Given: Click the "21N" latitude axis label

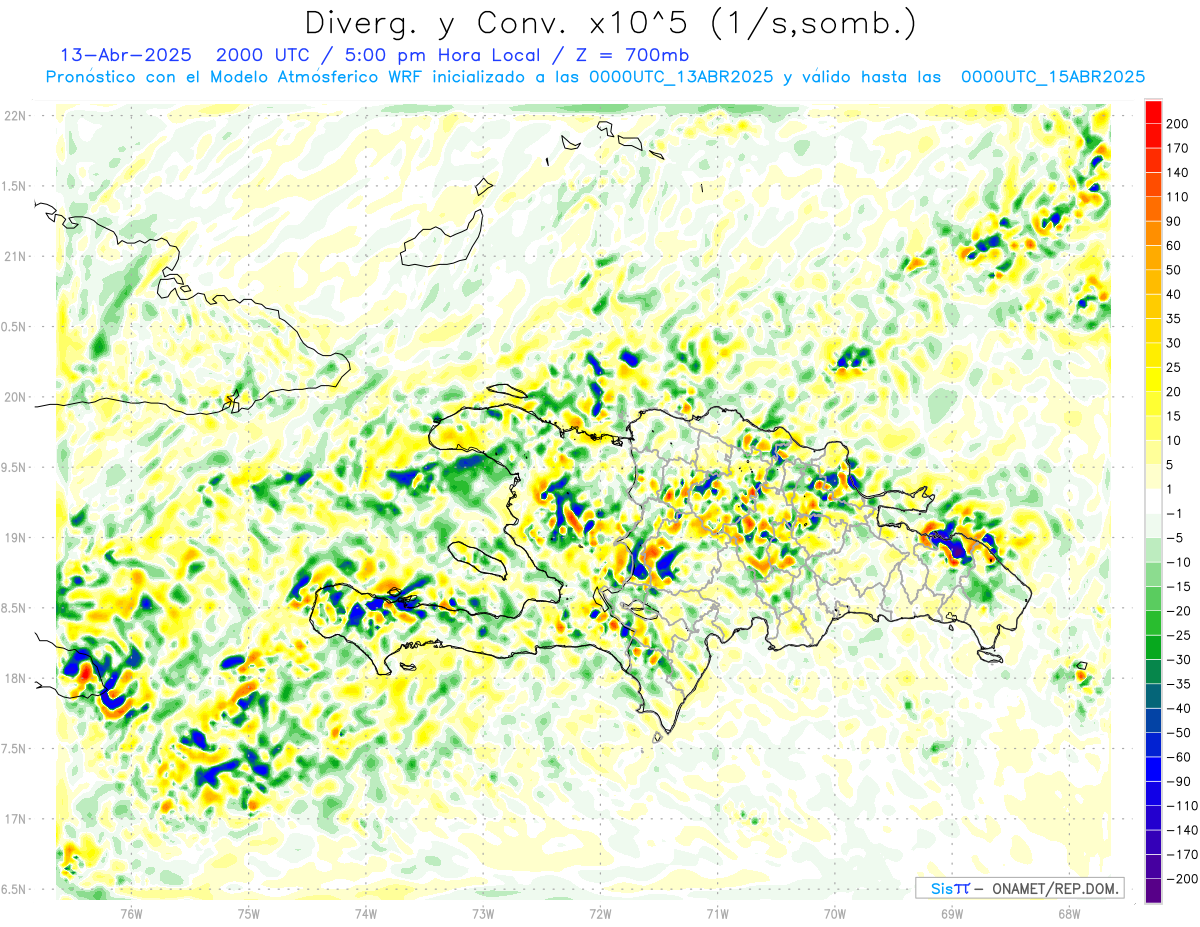Looking at the screenshot, I should pos(14,256).
